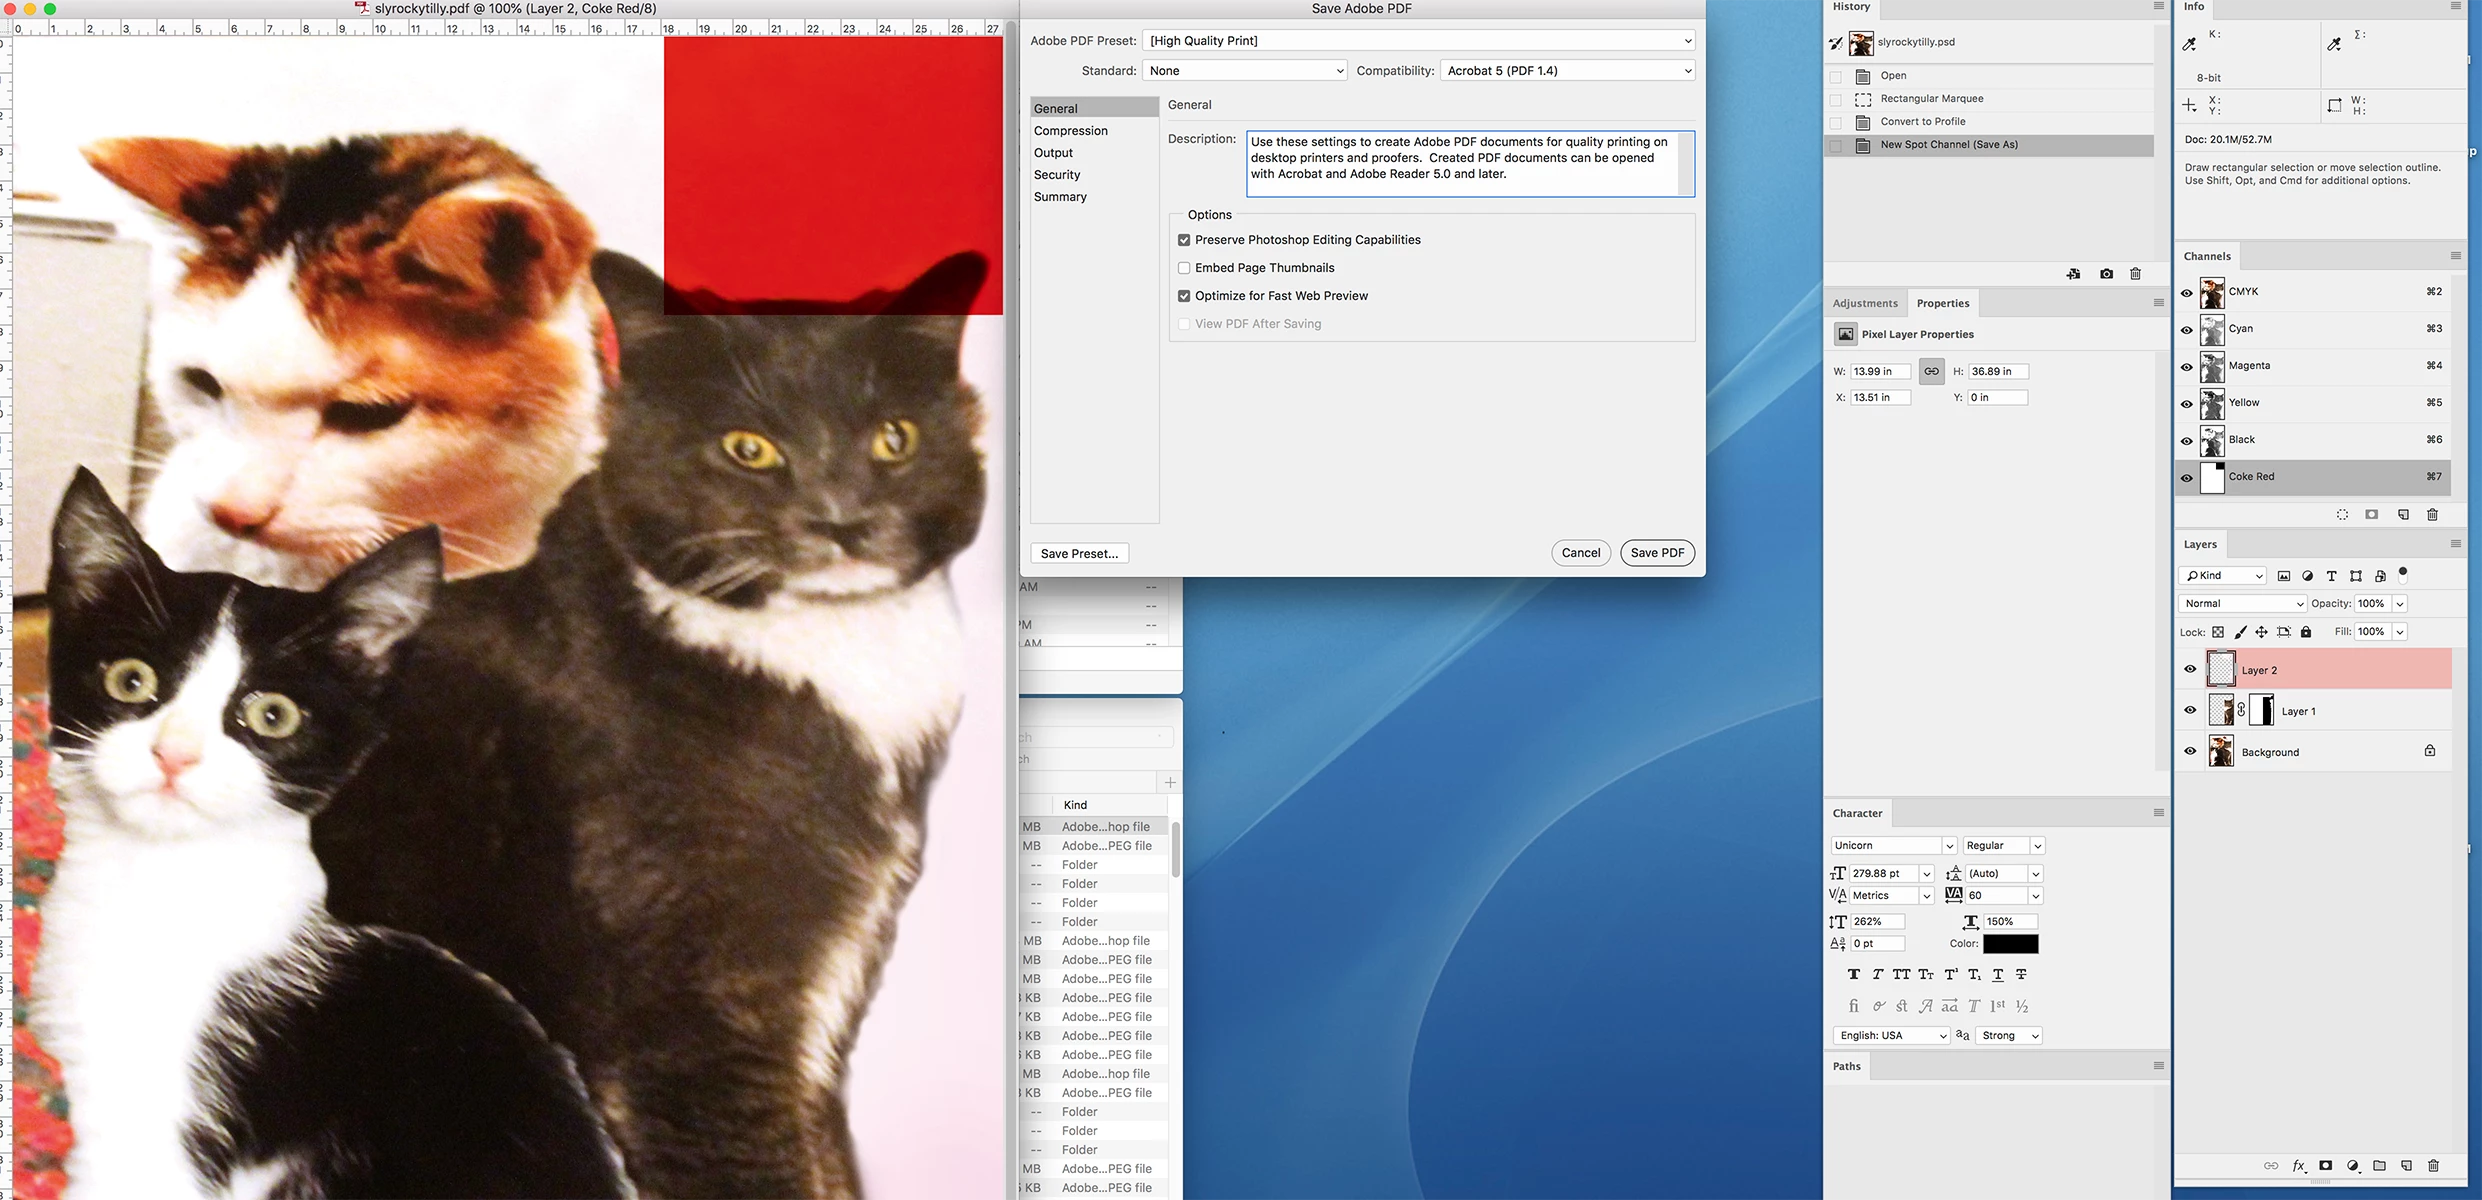The image size is (2482, 1200).
Task: Enable Embed Page Thumbnails checkbox
Action: tap(1184, 268)
